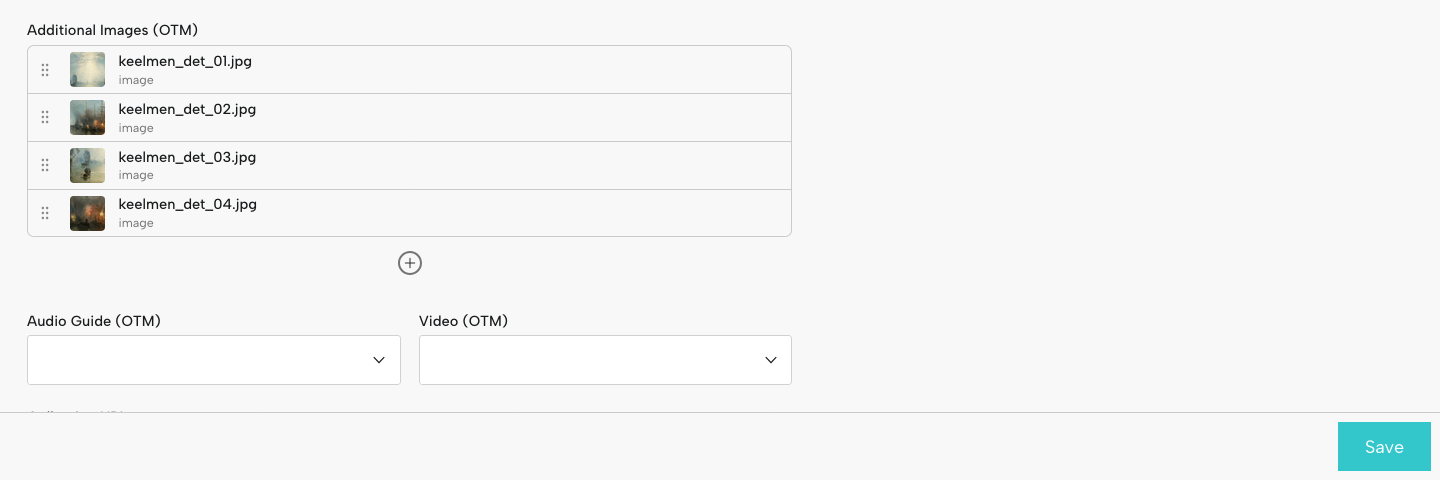Open thumbnail of keelmen_det_01.jpg

tap(87, 70)
